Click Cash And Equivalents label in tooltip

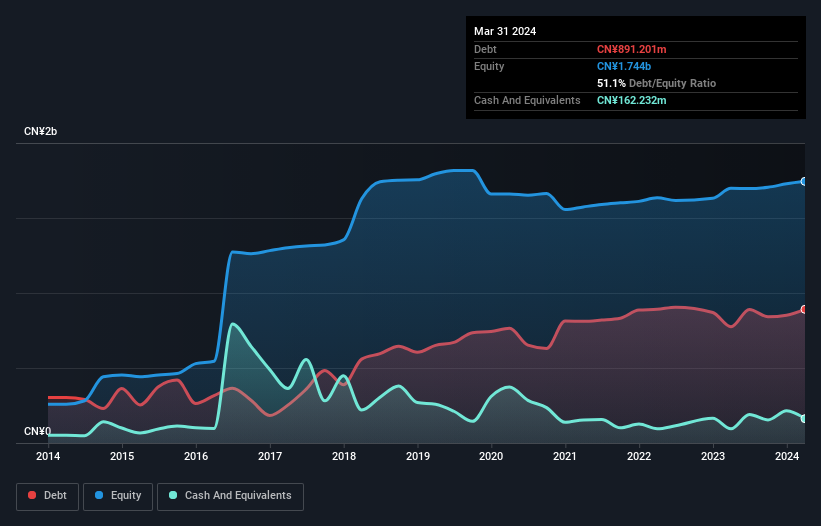point(527,100)
